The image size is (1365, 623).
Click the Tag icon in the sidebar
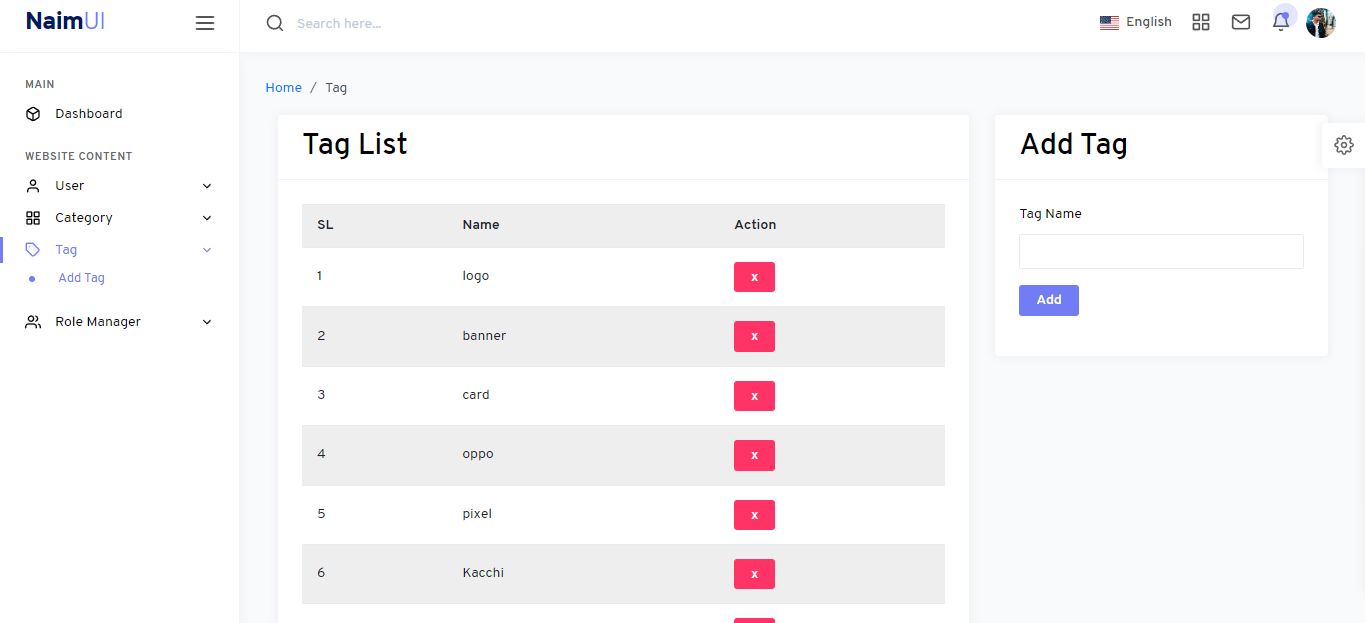[33, 250]
